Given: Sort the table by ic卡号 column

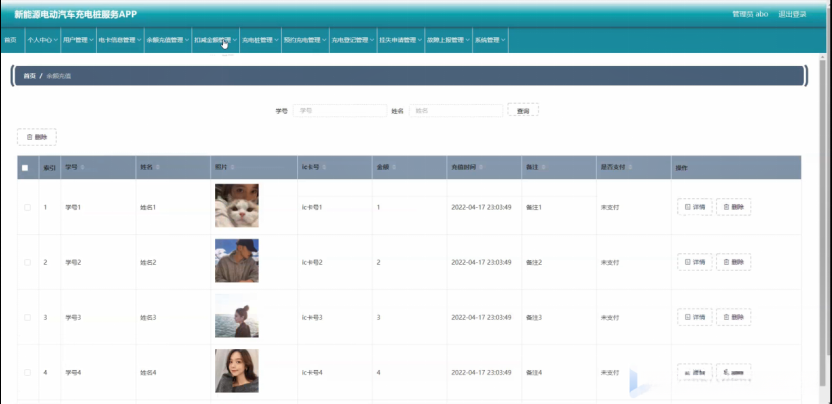Looking at the screenshot, I should tap(324, 167).
